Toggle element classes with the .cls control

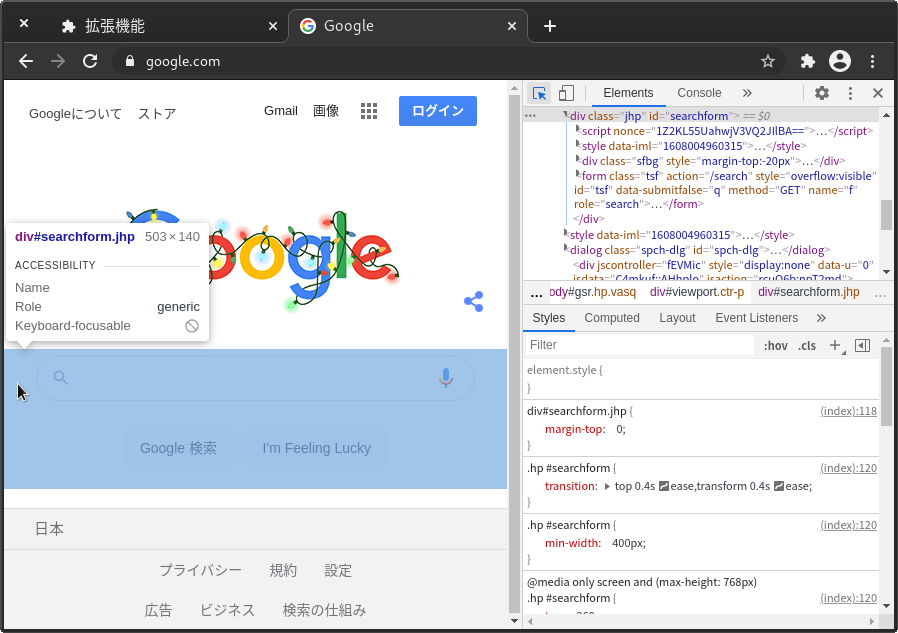coord(807,345)
